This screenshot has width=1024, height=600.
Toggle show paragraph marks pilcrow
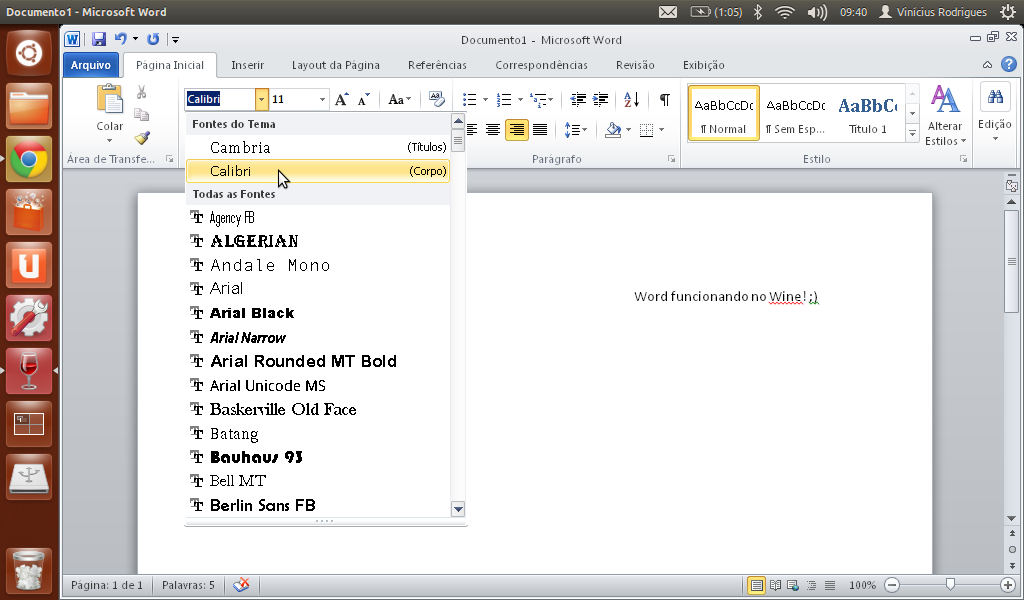(664, 99)
